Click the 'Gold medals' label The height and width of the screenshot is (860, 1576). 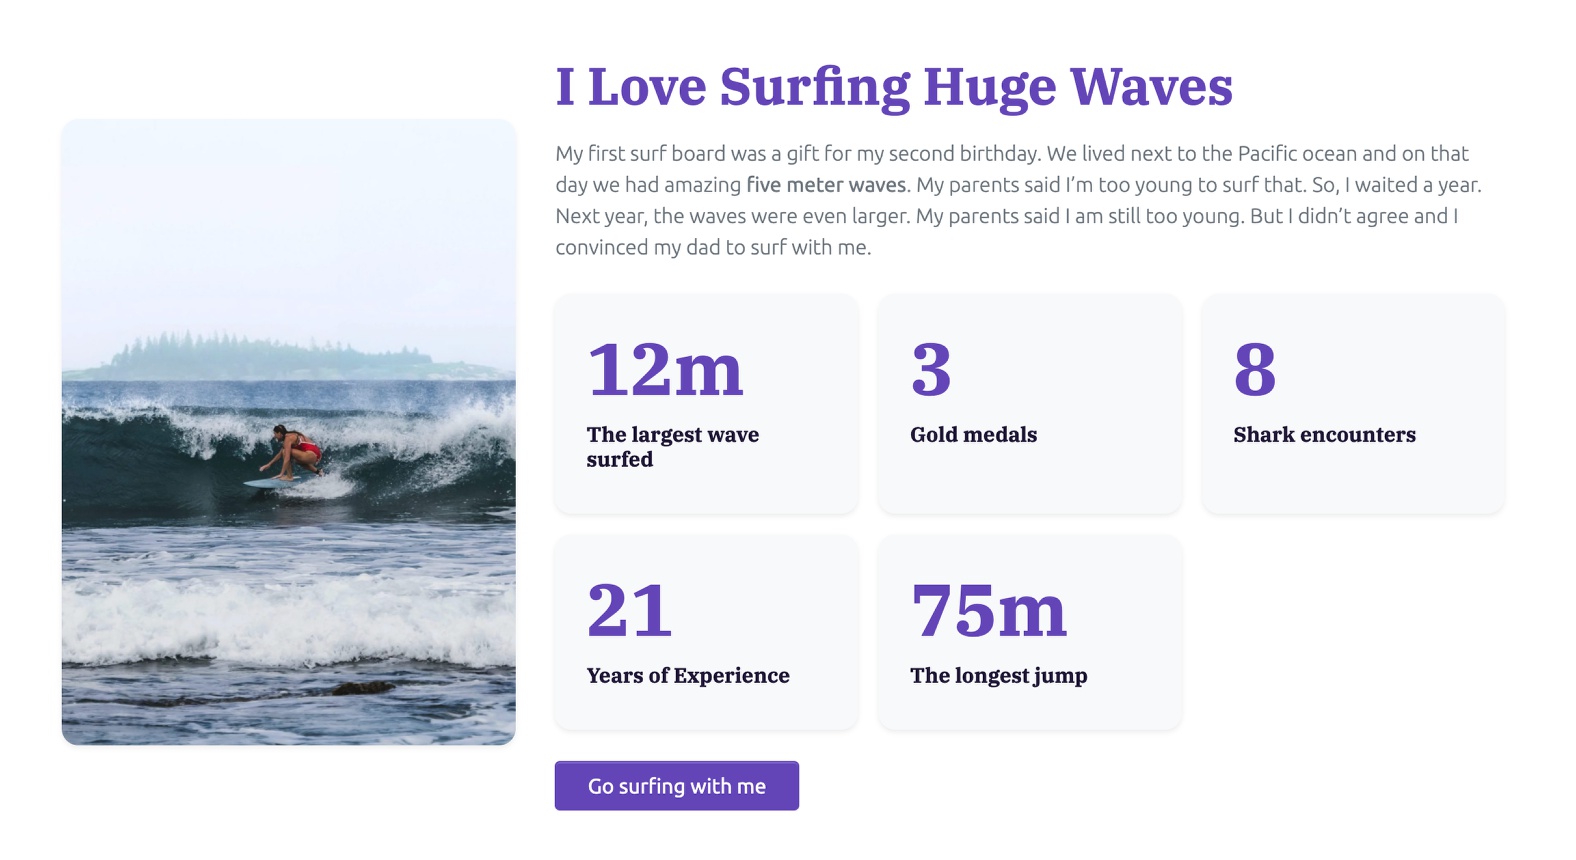(973, 435)
